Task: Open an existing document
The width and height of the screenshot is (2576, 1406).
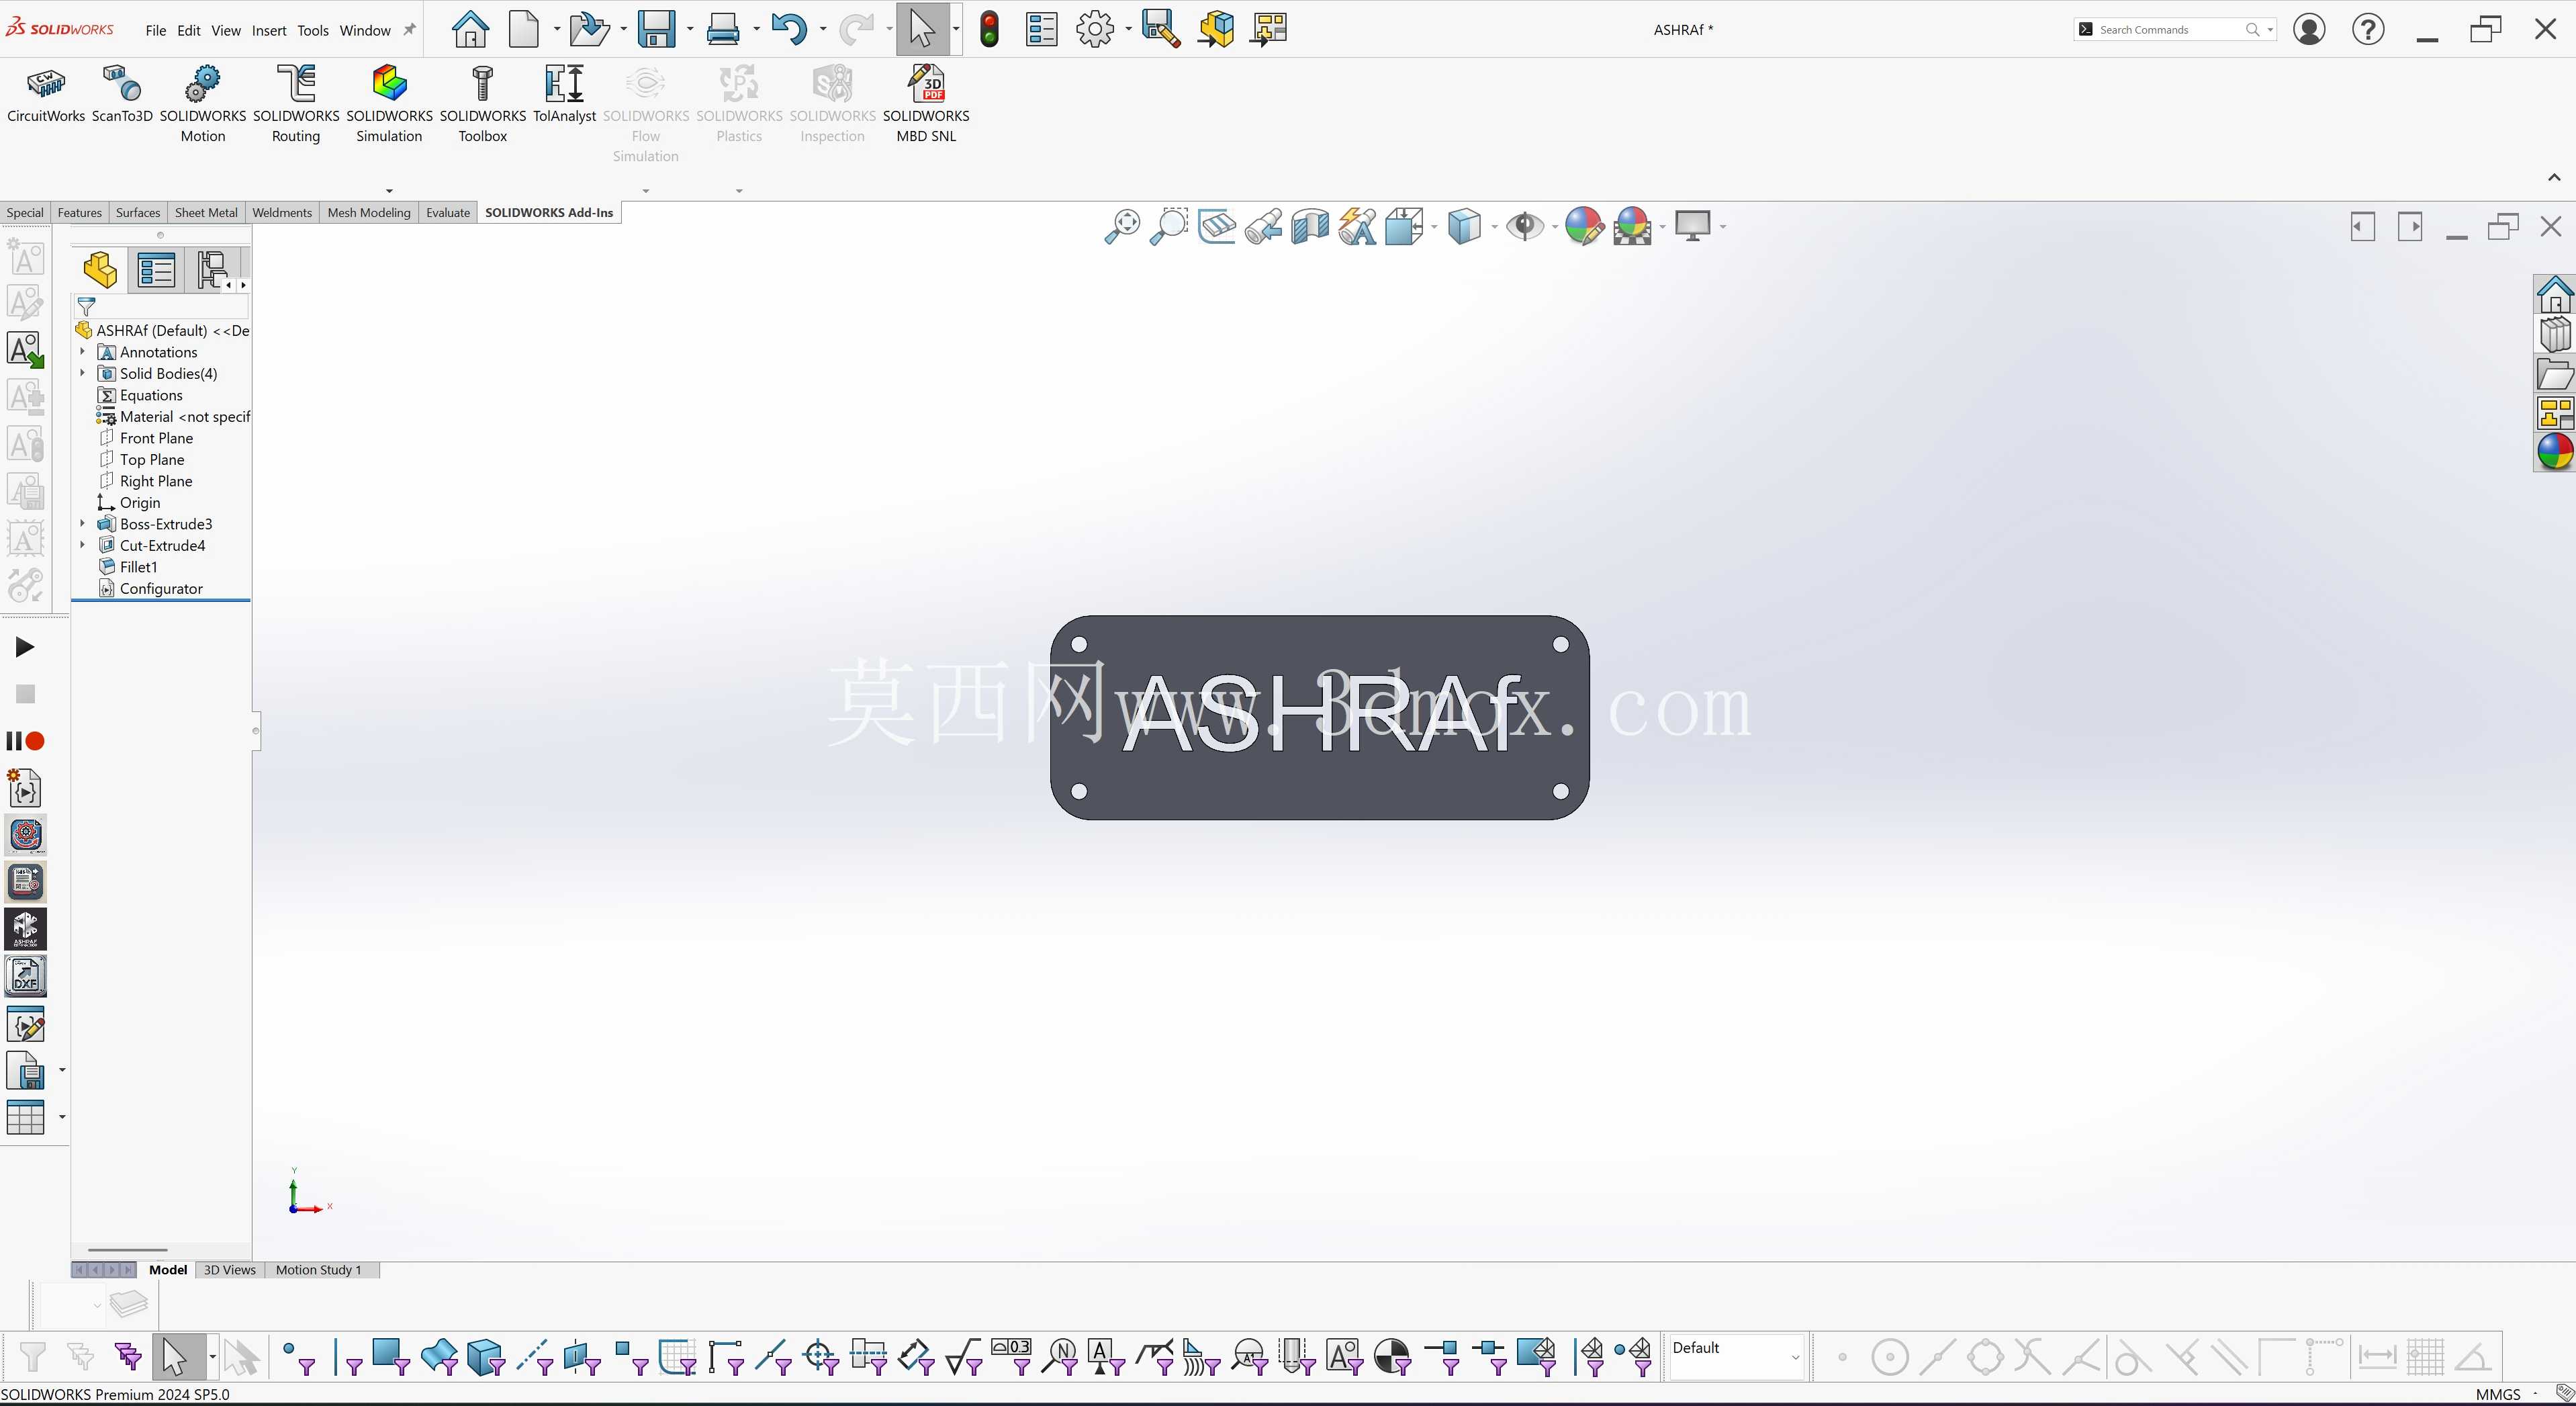Action: click(589, 29)
